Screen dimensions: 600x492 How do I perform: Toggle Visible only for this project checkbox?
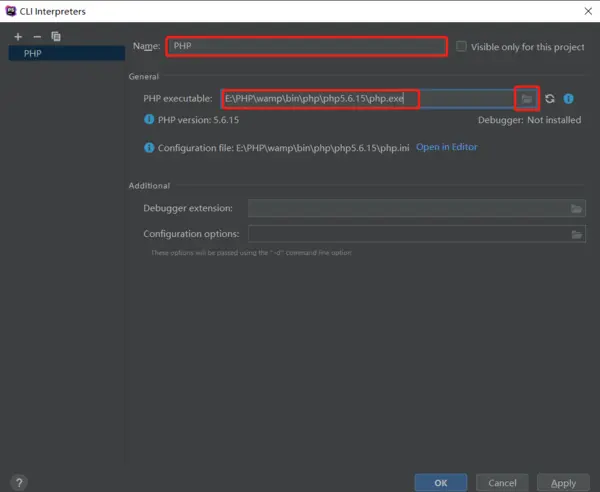(x=461, y=46)
